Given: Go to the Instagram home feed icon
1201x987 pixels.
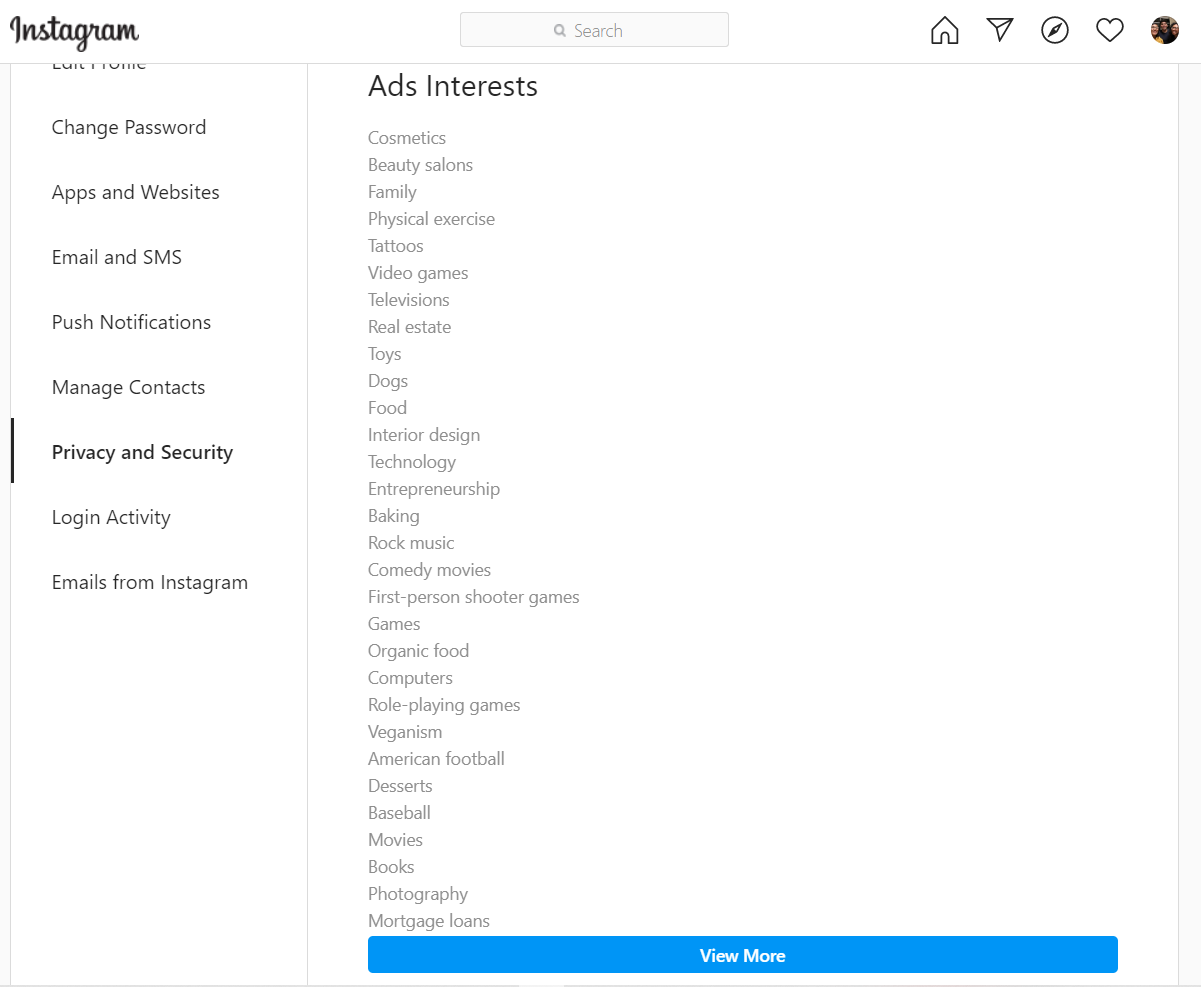Looking at the screenshot, I should 944,31.
